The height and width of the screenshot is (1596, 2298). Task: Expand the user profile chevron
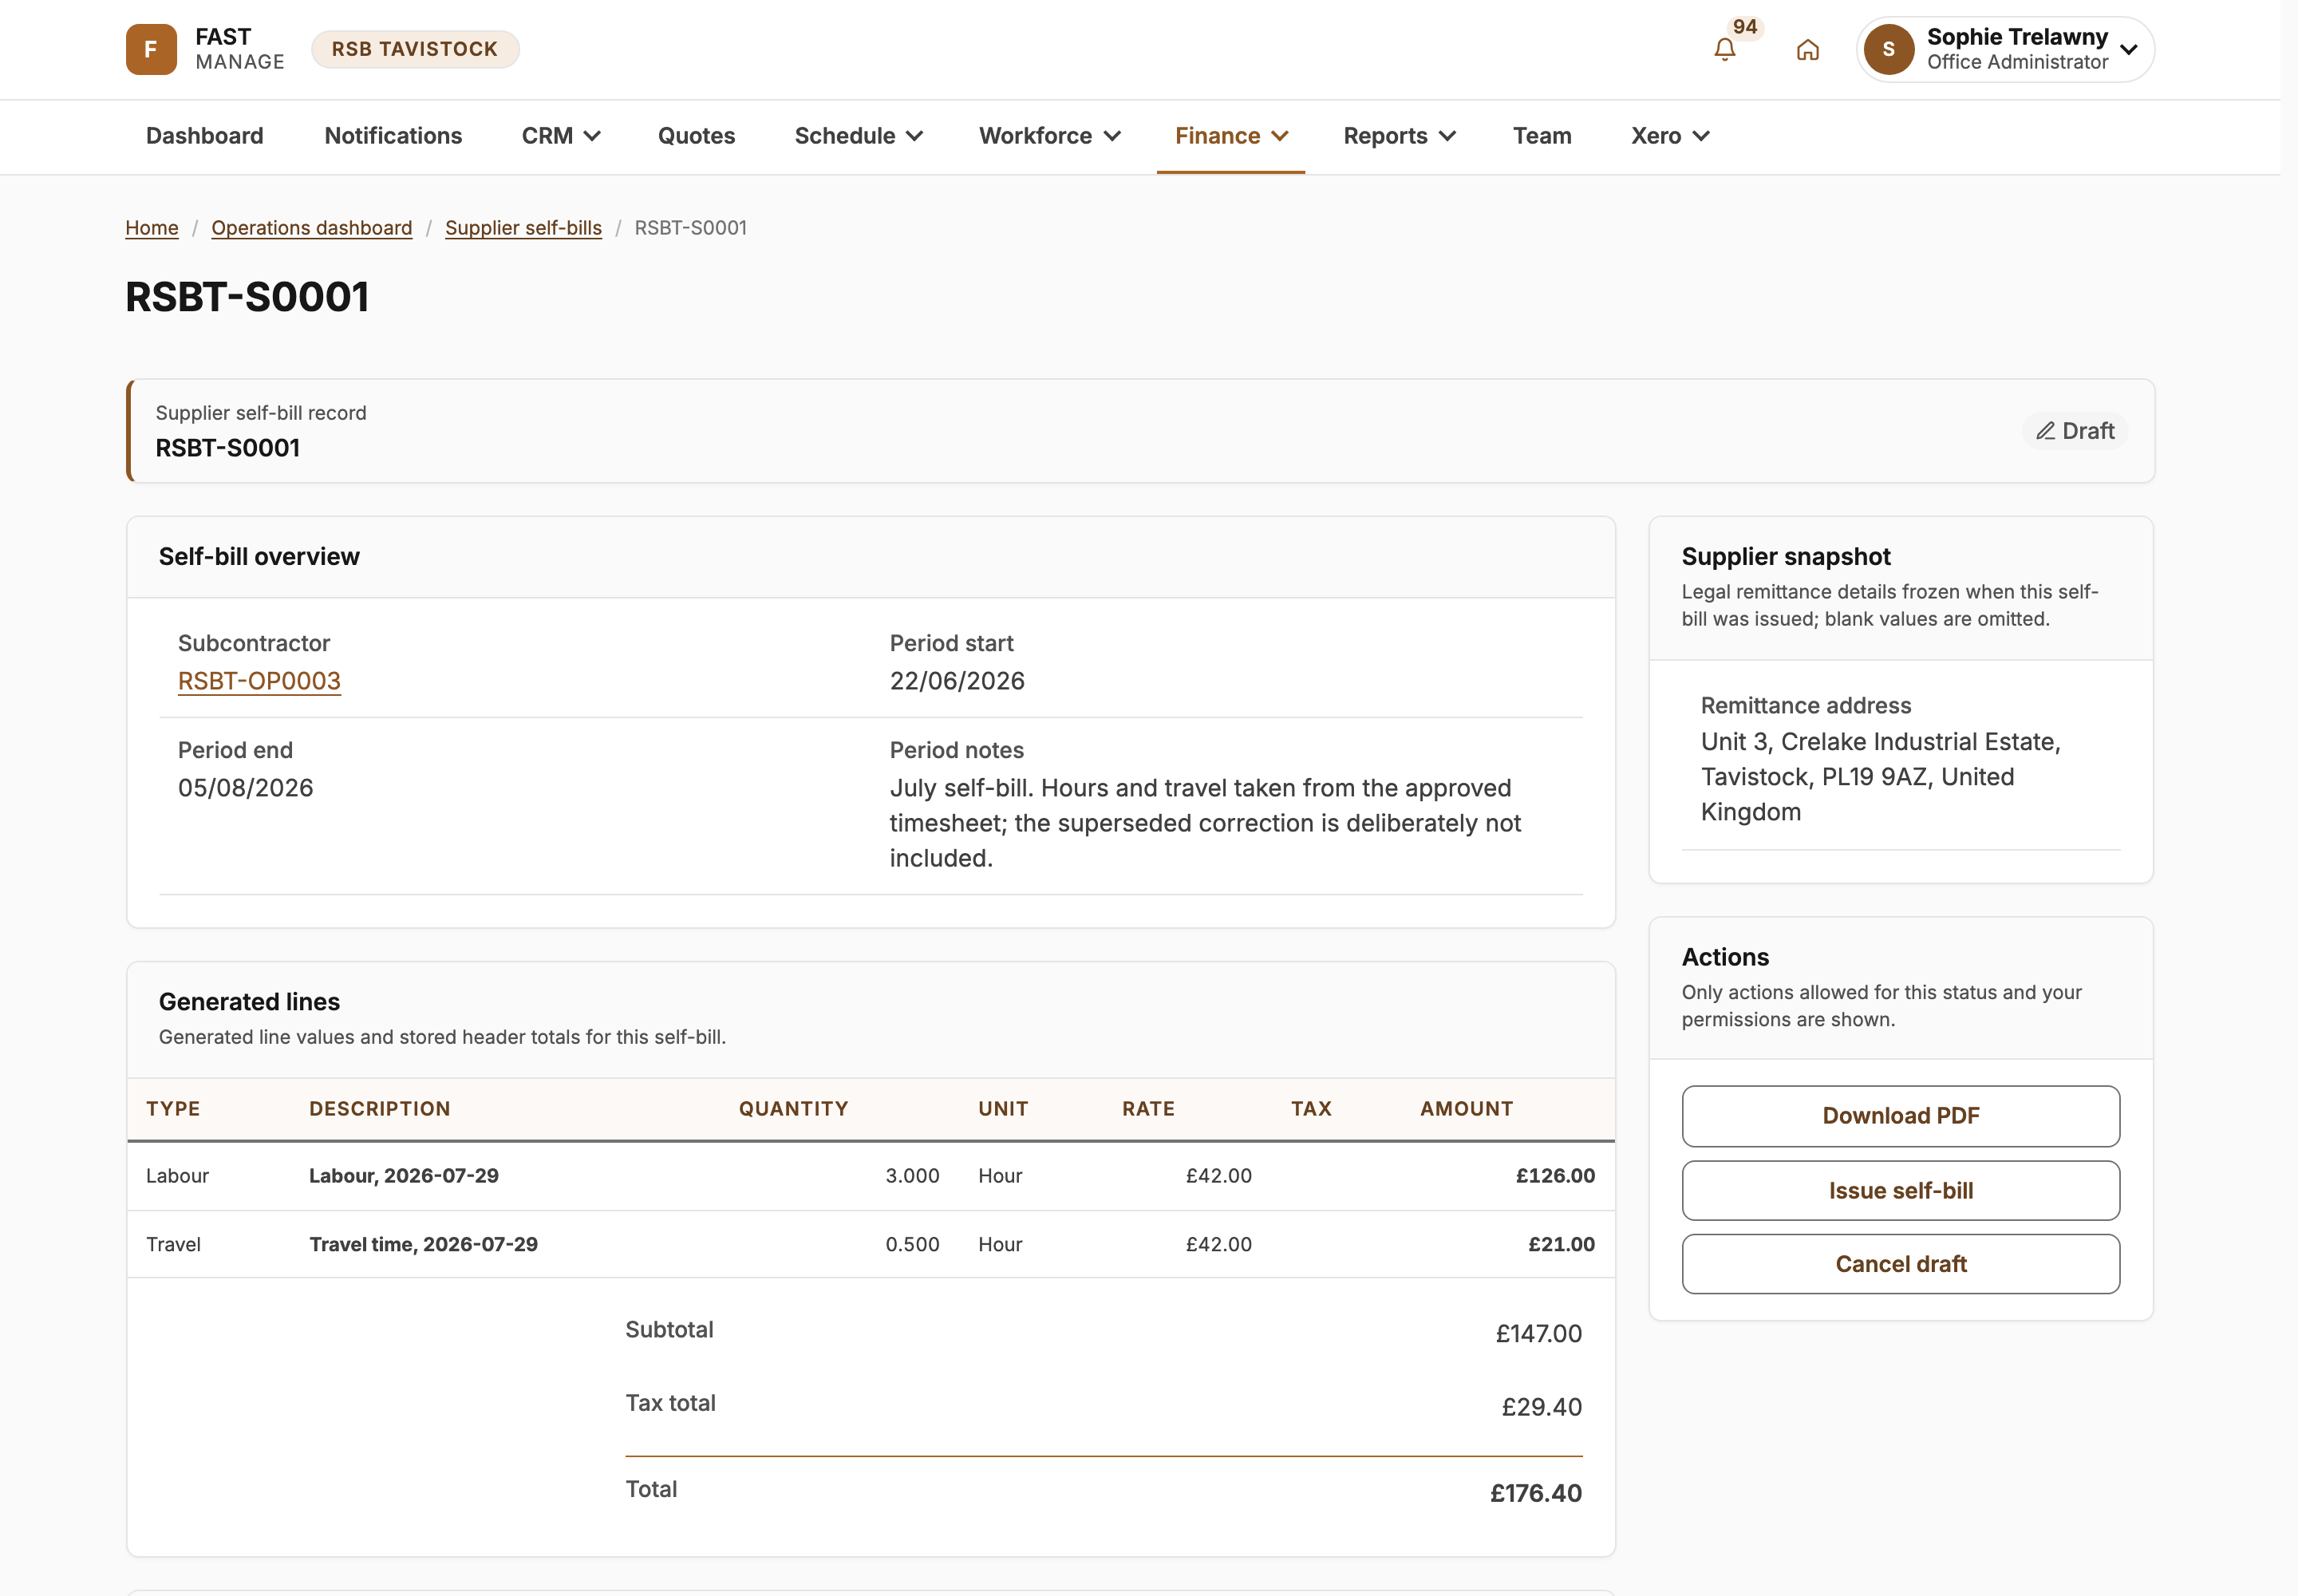click(x=2128, y=49)
